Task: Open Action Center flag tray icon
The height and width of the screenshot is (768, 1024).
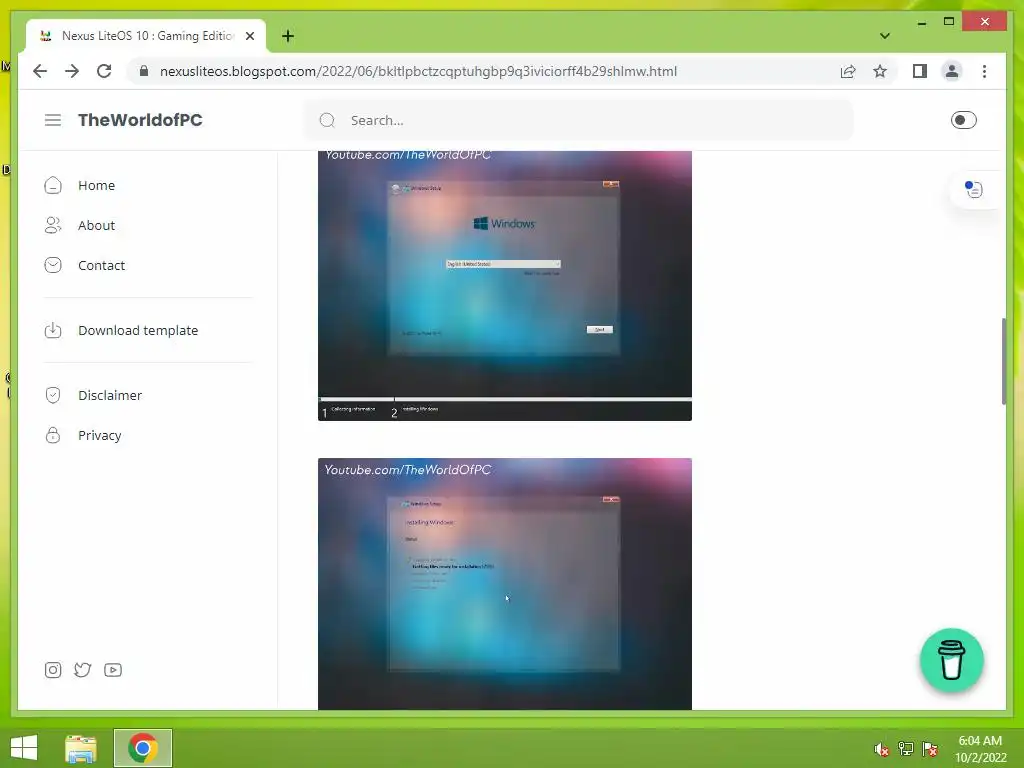Action: click(x=930, y=749)
